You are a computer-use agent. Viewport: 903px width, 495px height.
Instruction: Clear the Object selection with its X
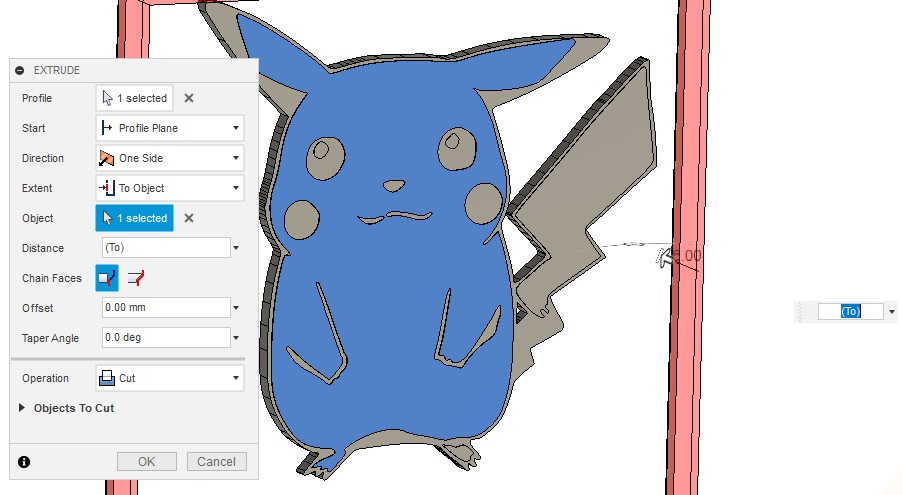(x=188, y=218)
